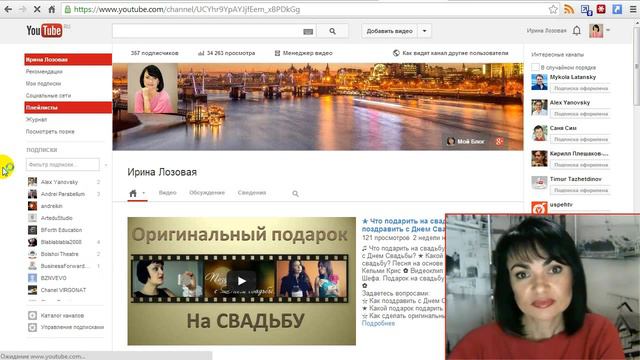Open RSS feed extension icon

tap(569, 9)
